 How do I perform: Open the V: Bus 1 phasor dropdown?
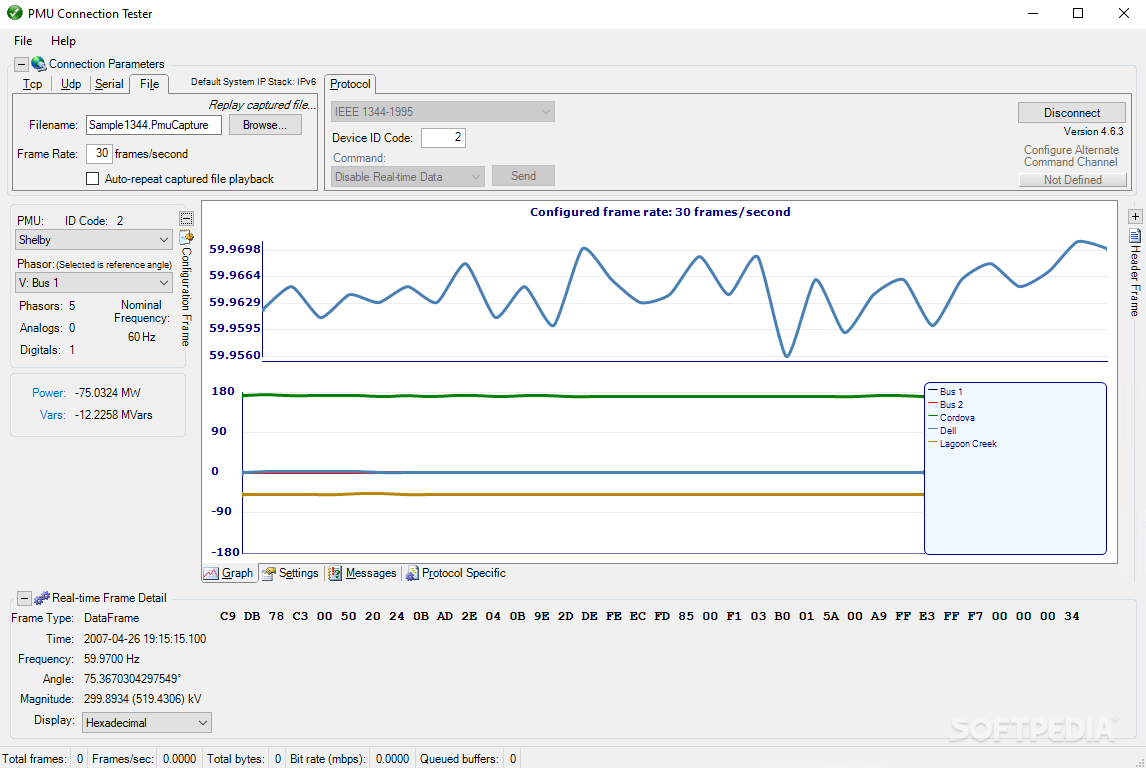(94, 283)
